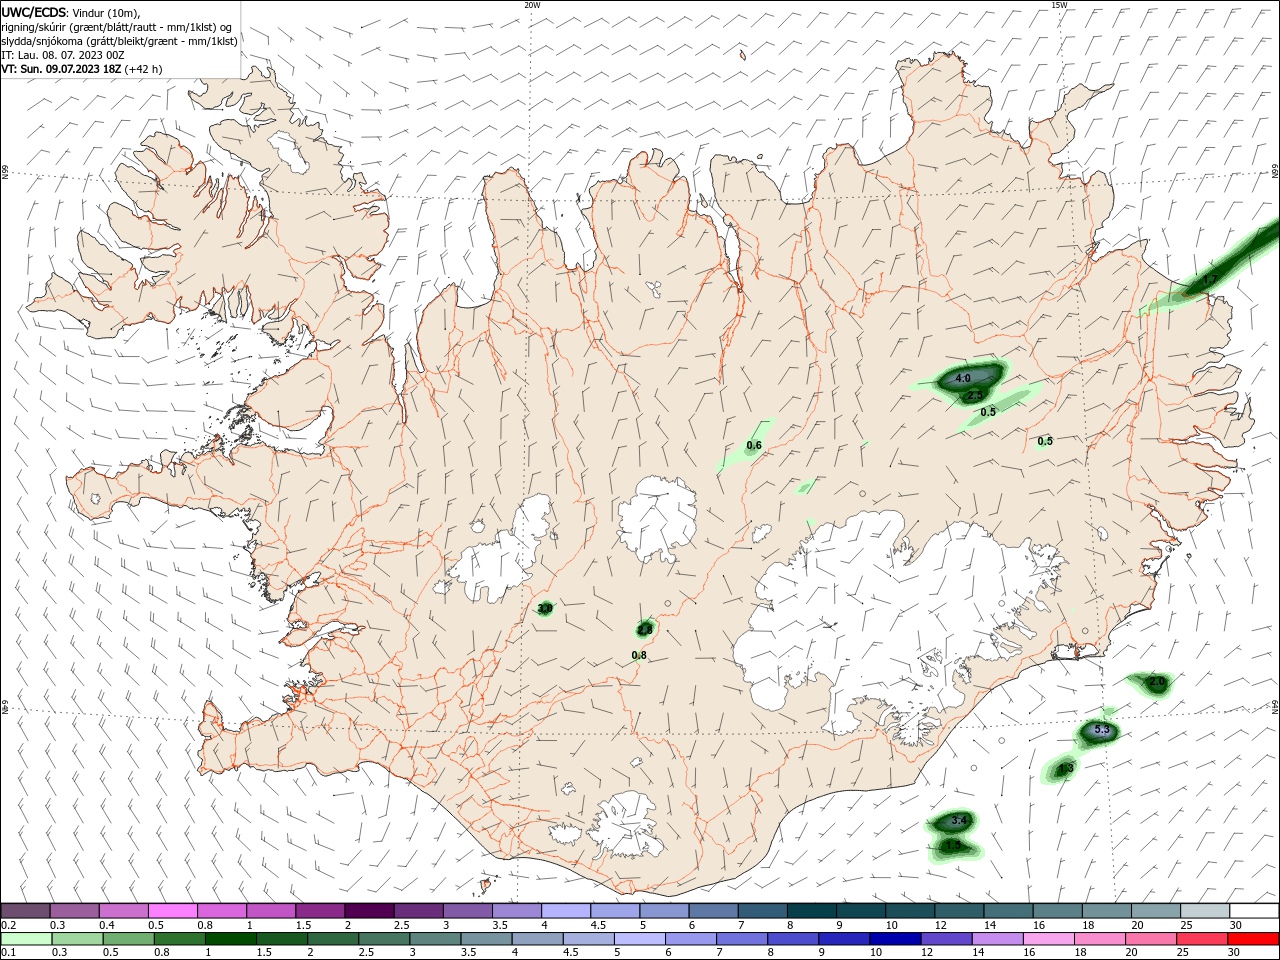Screen dimensions: 1280x960
Task: Select the 10 swatch in upper snow scale
Action: (909, 911)
